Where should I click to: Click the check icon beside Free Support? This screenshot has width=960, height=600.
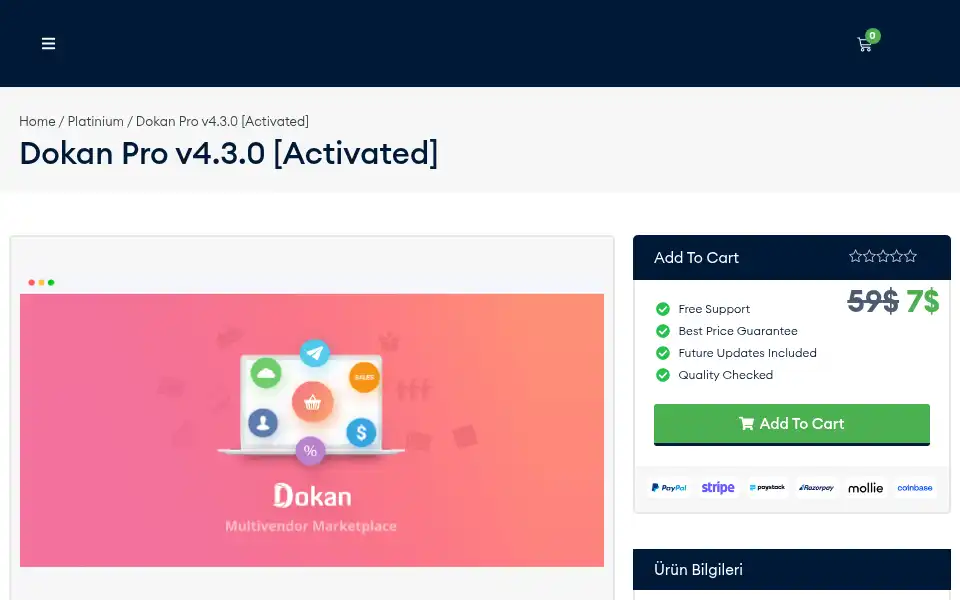[662, 309]
